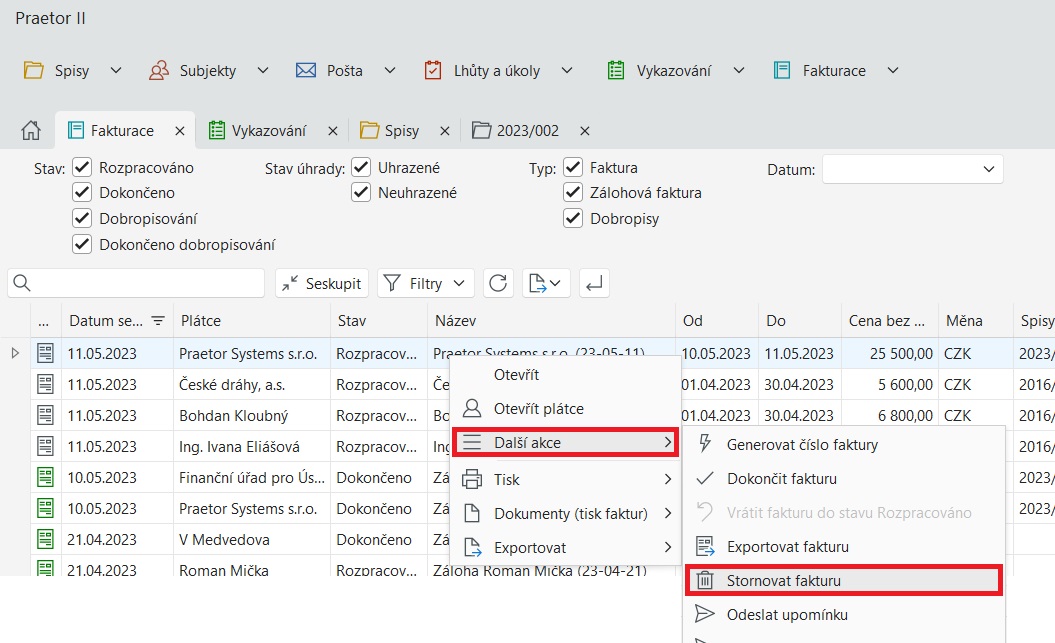The width and height of the screenshot is (1055, 643).
Task: Close the 2023/002 tab
Action: point(585,131)
